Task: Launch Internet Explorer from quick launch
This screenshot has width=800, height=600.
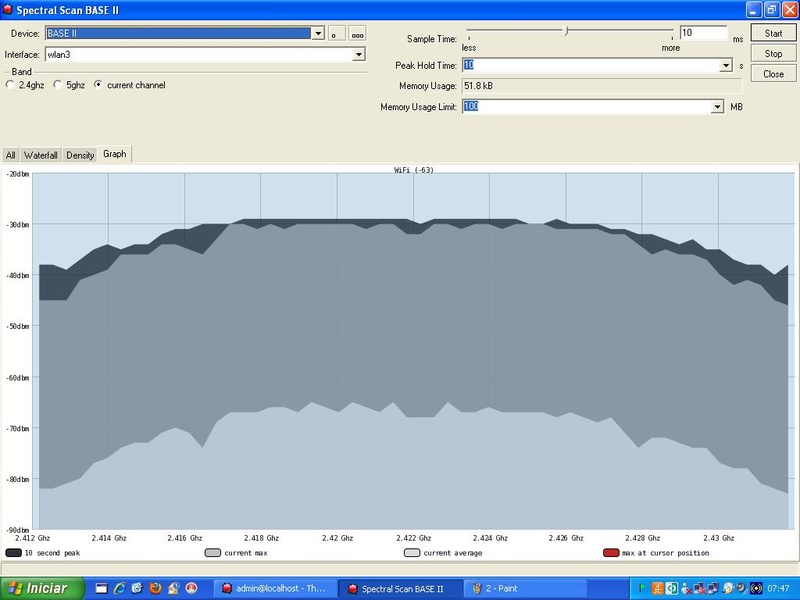Action: pyautogui.click(x=120, y=588)
